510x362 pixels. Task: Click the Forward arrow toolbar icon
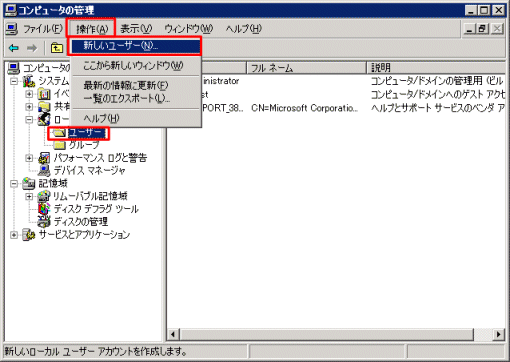click(x=32, y=48)
